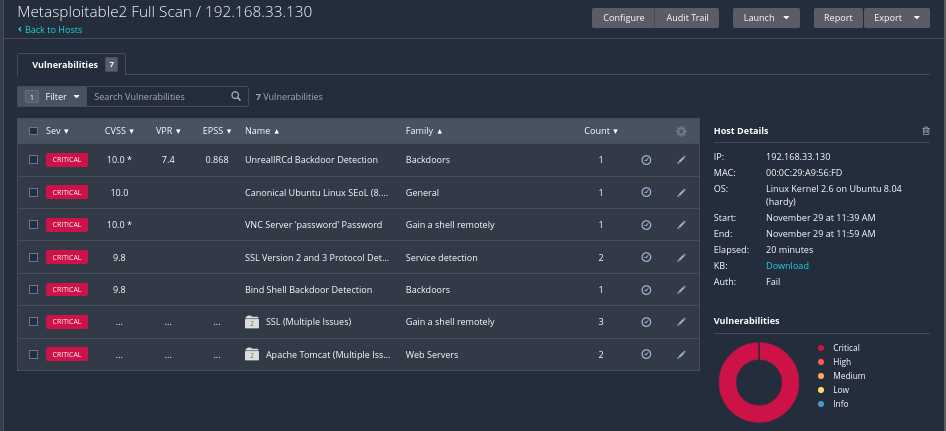Click the folder icon next to SSL (Multiple Issues)
Image resolution: width=946 pixels, height=431 pixels.
tap(252, 322)
